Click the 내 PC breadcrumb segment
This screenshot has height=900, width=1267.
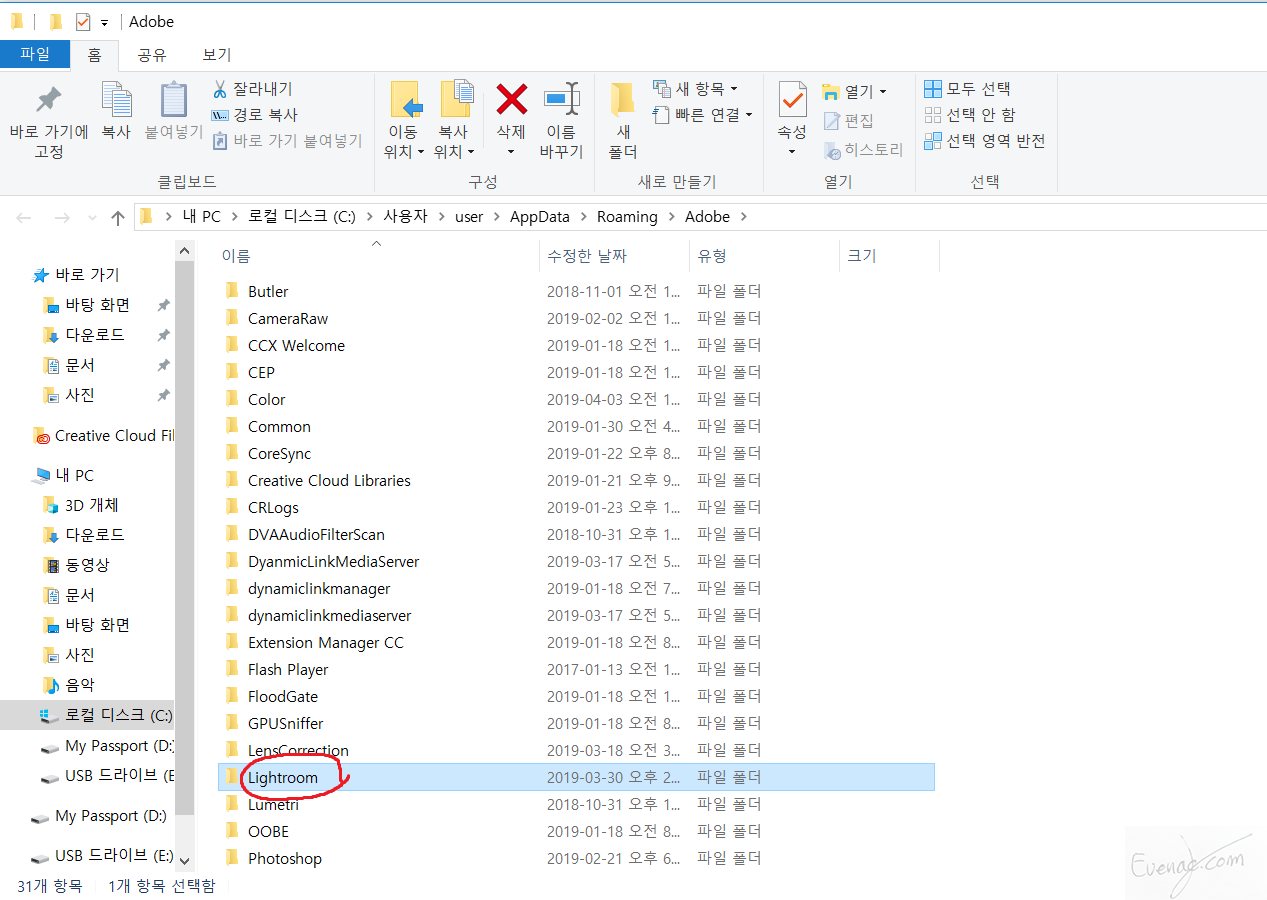coord(201,217)
